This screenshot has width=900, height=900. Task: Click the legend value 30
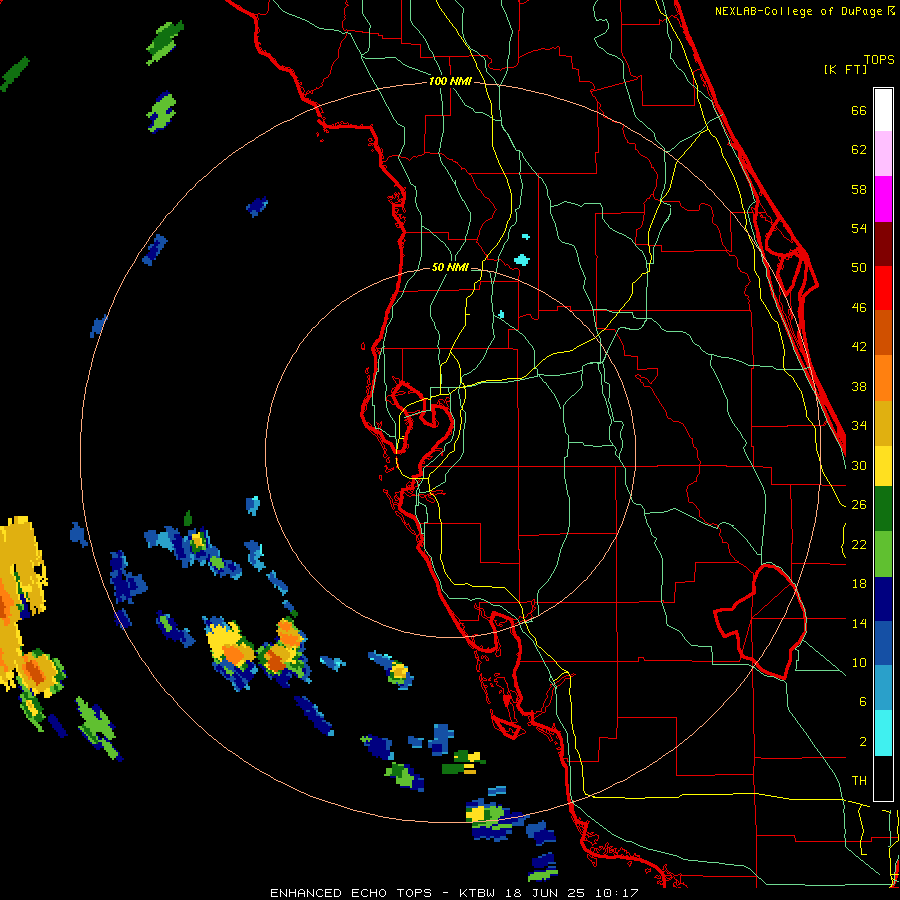(x=859, y=465)
